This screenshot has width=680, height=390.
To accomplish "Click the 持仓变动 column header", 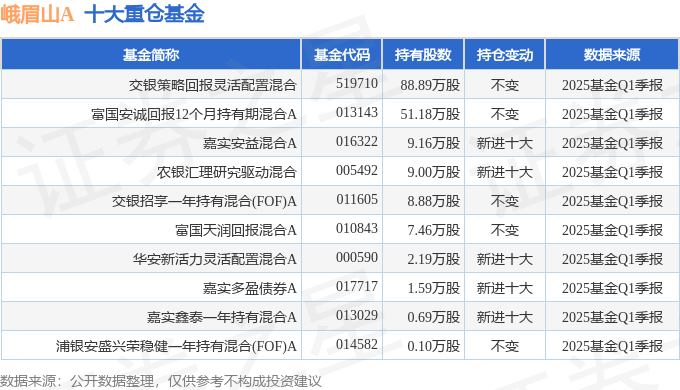I will 504,55.
